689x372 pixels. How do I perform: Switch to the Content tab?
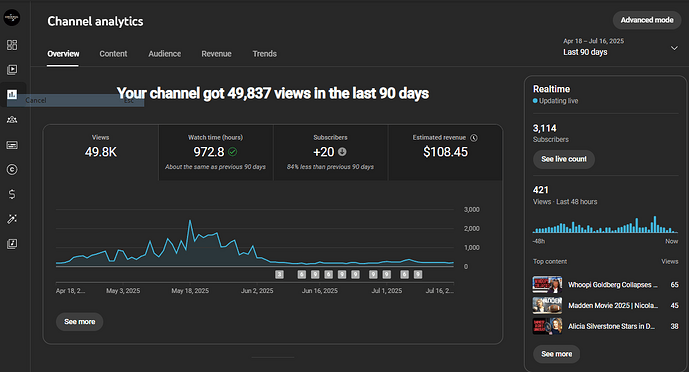pos(113,54)
